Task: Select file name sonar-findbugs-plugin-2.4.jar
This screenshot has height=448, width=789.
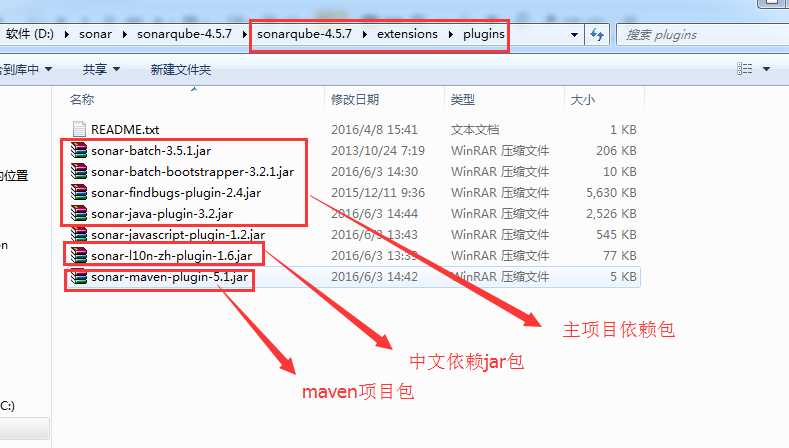Action: (x=176, y=193)
